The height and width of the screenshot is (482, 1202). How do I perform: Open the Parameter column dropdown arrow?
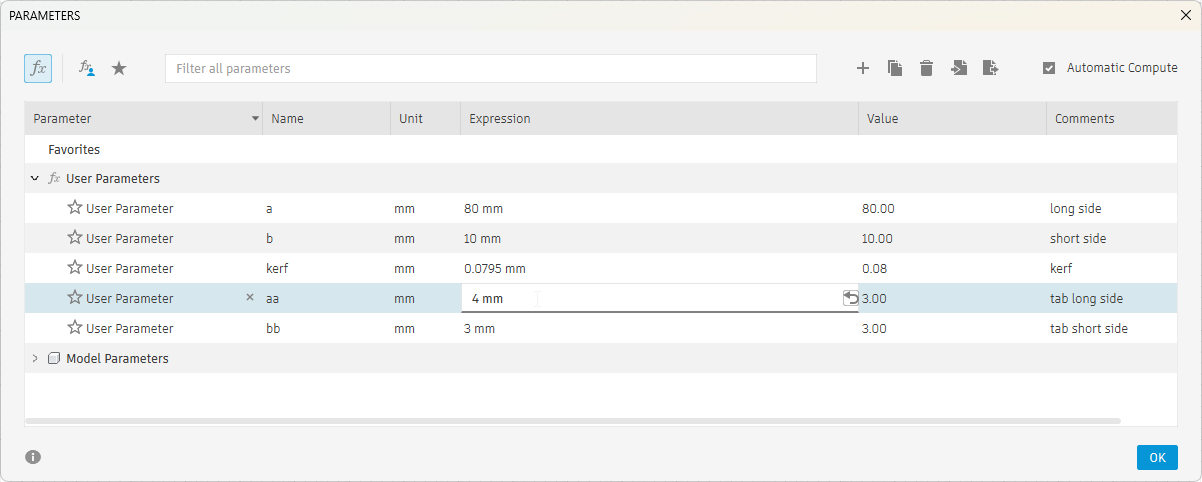coord(255,119)
